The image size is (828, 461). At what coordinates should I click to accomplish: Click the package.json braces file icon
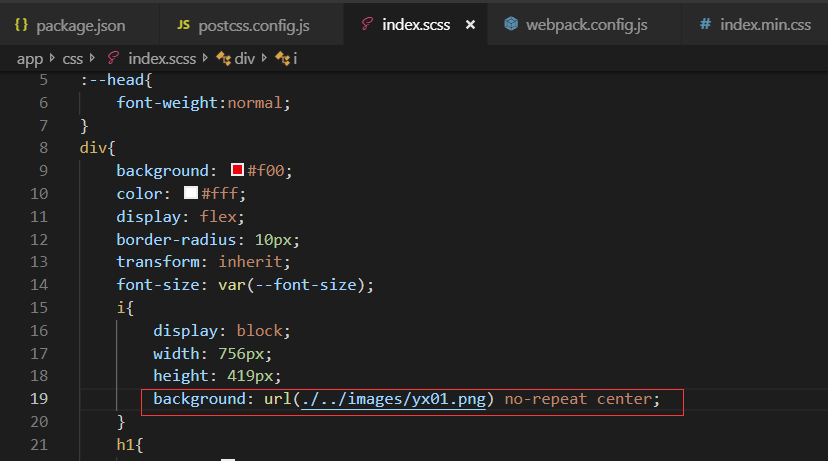[21, 23]
